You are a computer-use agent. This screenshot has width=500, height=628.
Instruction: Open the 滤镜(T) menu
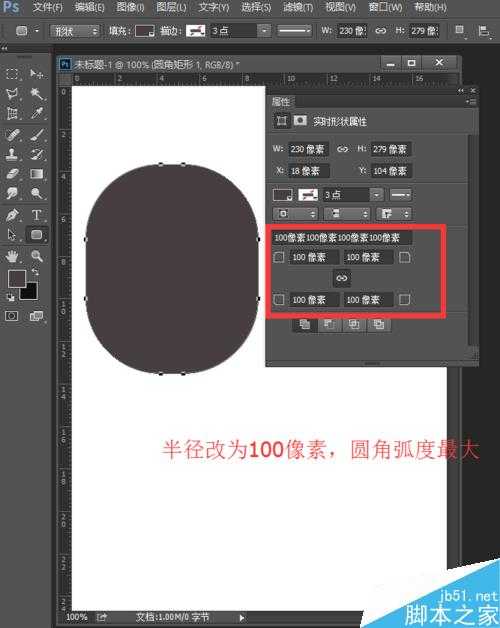coord(298,7)
